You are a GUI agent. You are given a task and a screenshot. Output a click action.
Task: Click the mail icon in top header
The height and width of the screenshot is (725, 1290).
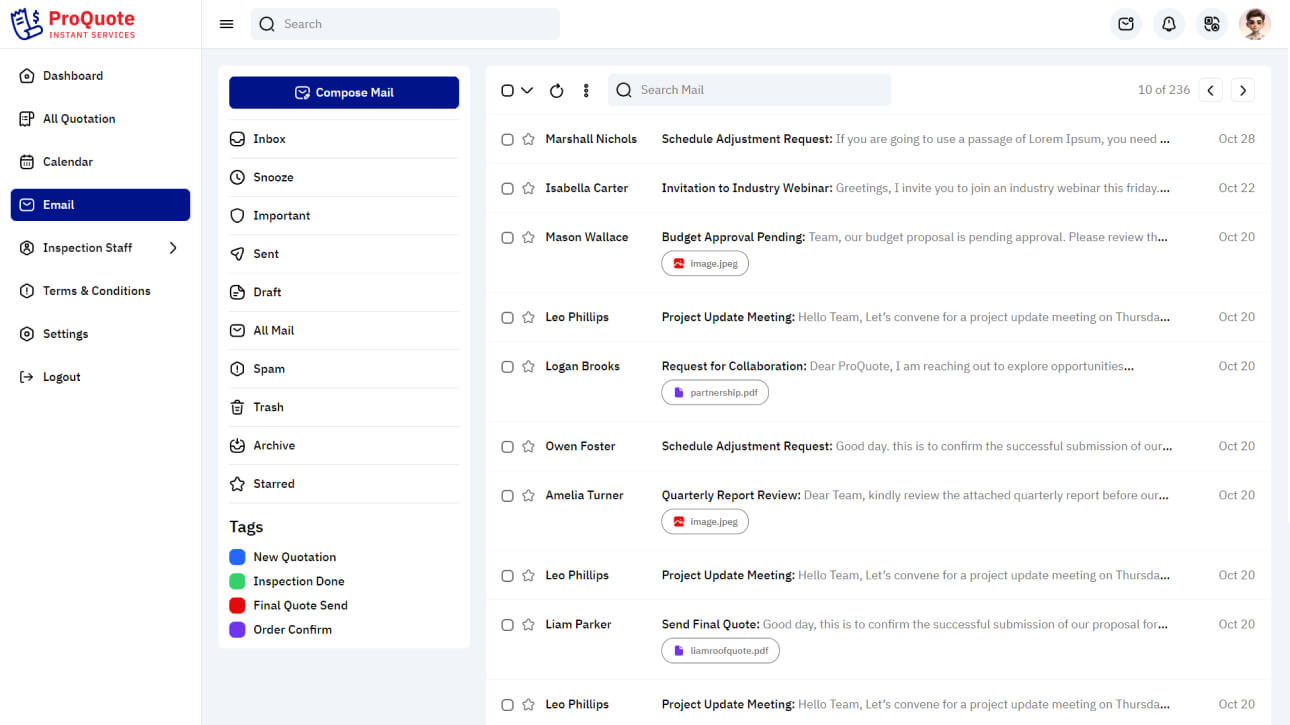[1126, 24]
